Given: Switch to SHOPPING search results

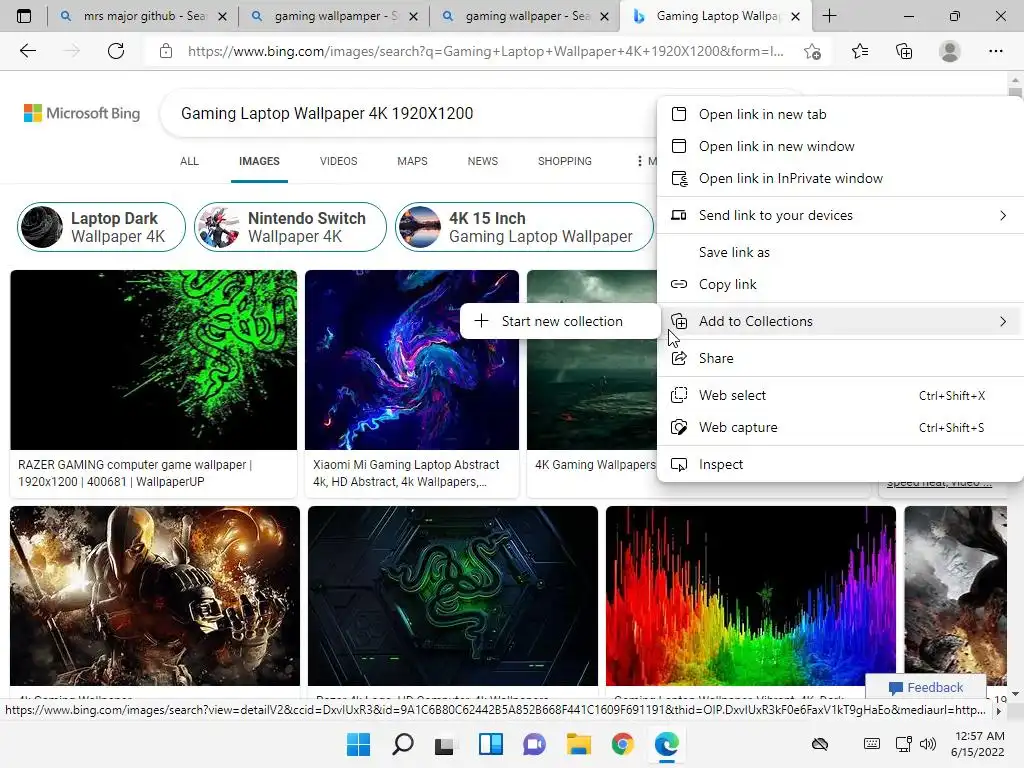Looking at the screenshot, I should click(x=565, y=161).
